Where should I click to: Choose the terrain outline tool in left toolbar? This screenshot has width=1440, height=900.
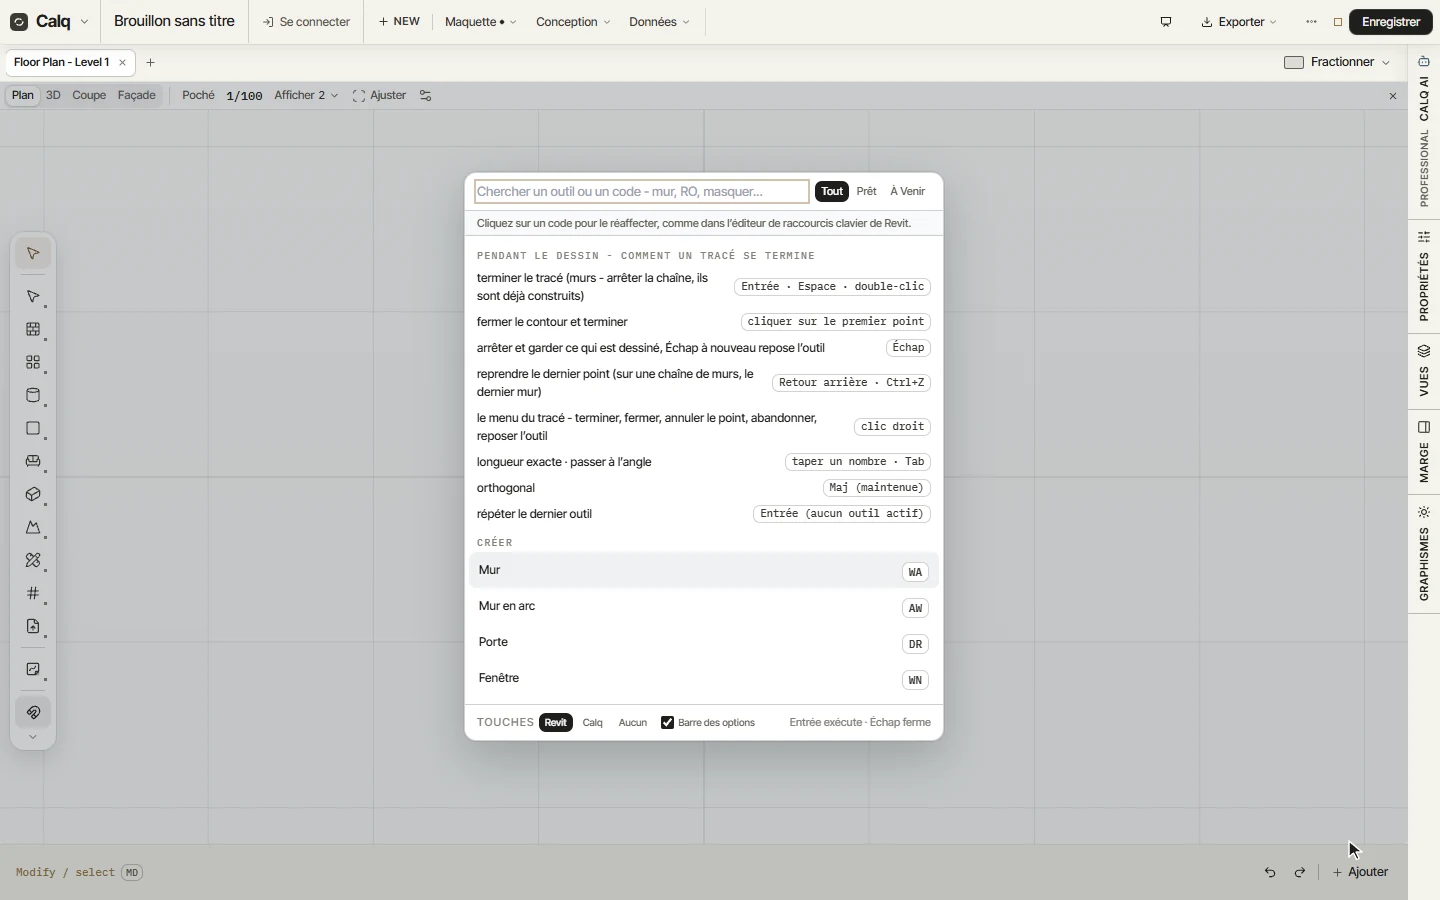33,528
